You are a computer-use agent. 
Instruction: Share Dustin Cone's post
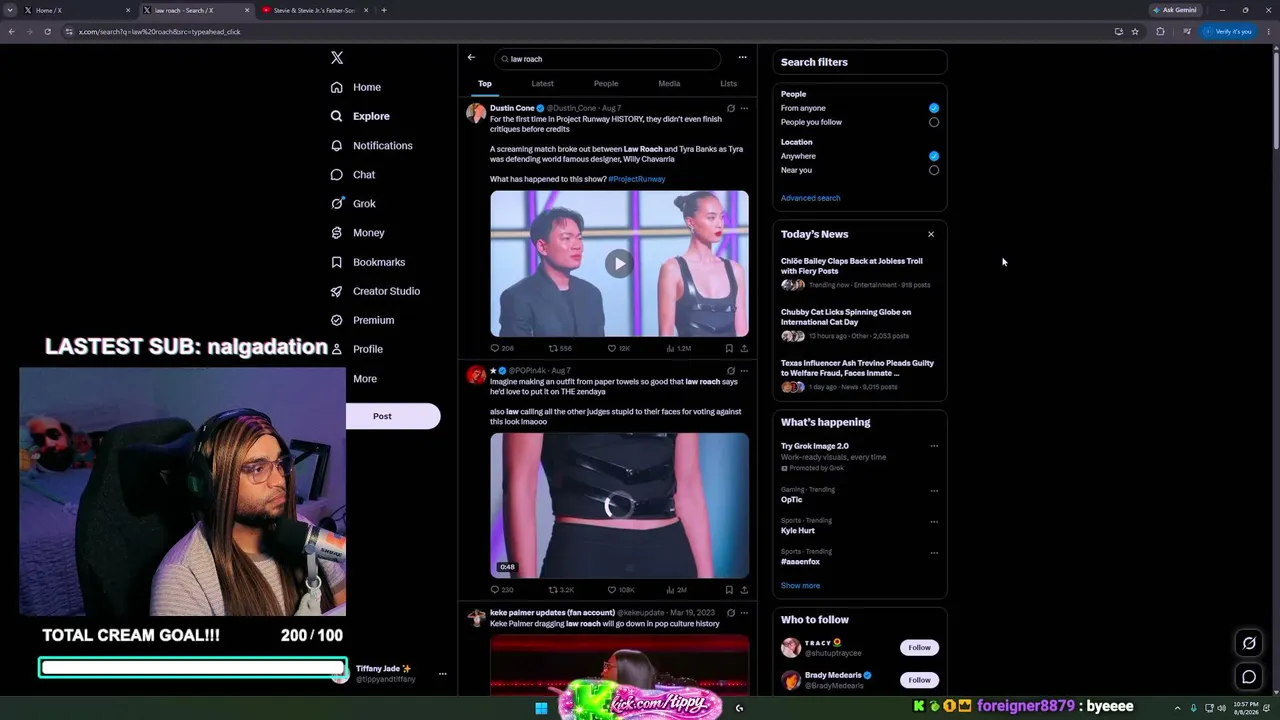pyautogui.click(x=744, y=348)
